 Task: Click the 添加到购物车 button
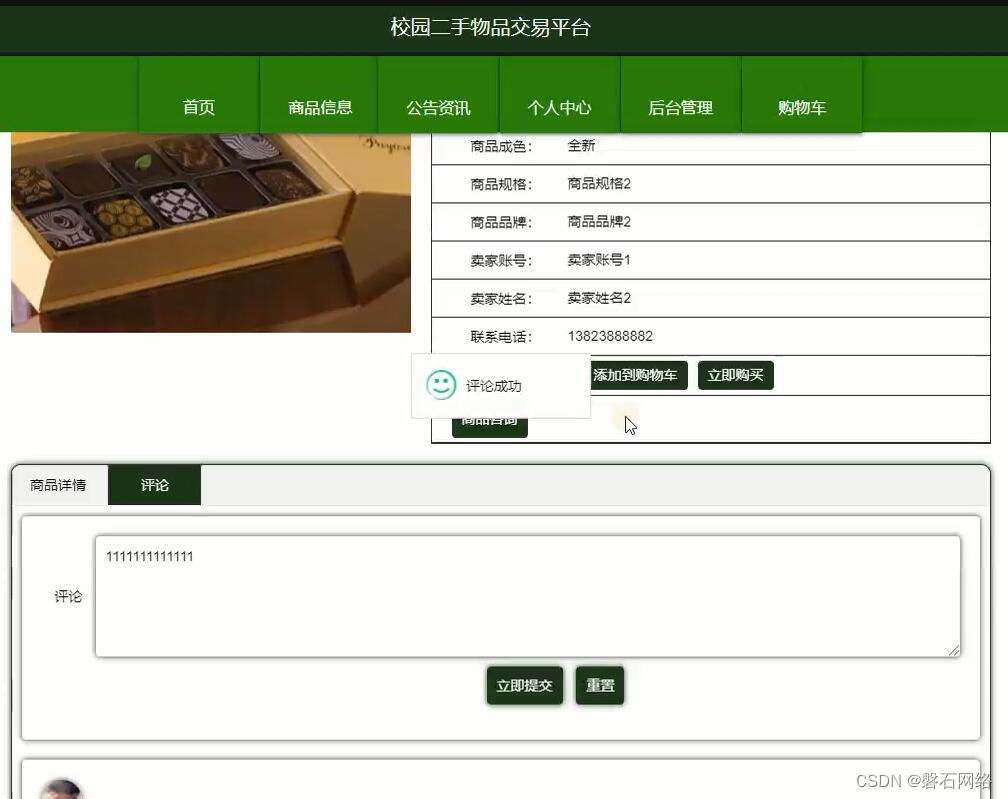pyautogui.click(x=638, y=375)
